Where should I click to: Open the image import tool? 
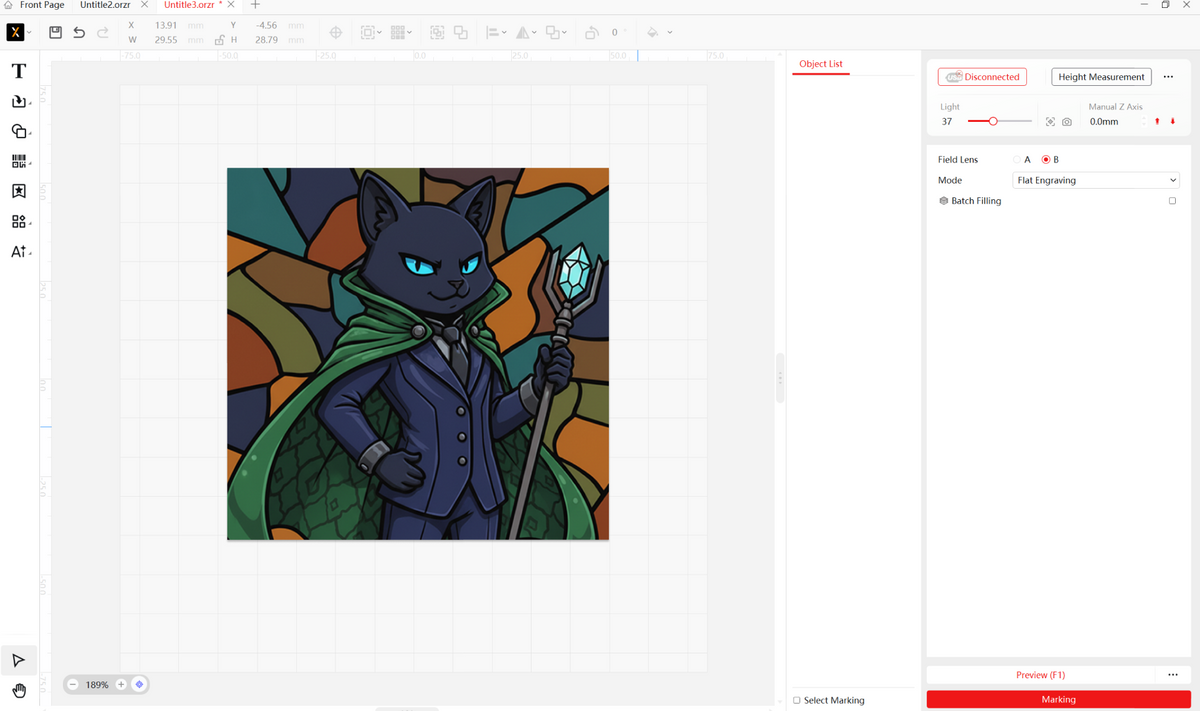tap(18, 101)
